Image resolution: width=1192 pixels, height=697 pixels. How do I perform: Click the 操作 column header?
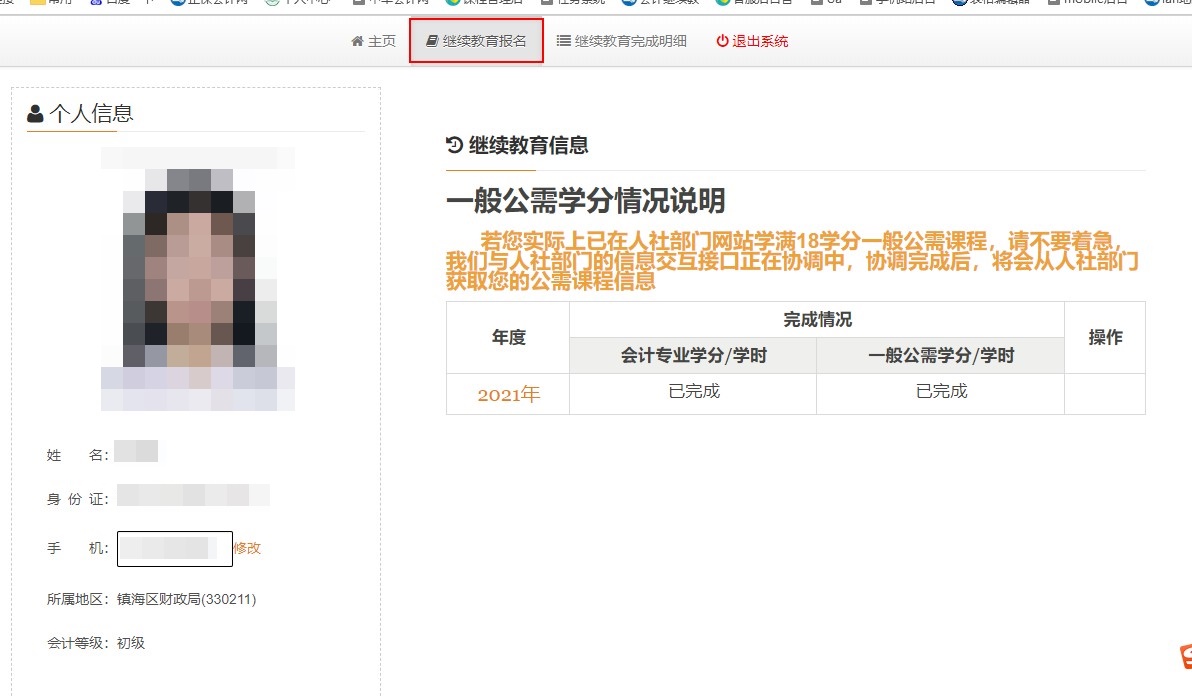click(1105, 338)
